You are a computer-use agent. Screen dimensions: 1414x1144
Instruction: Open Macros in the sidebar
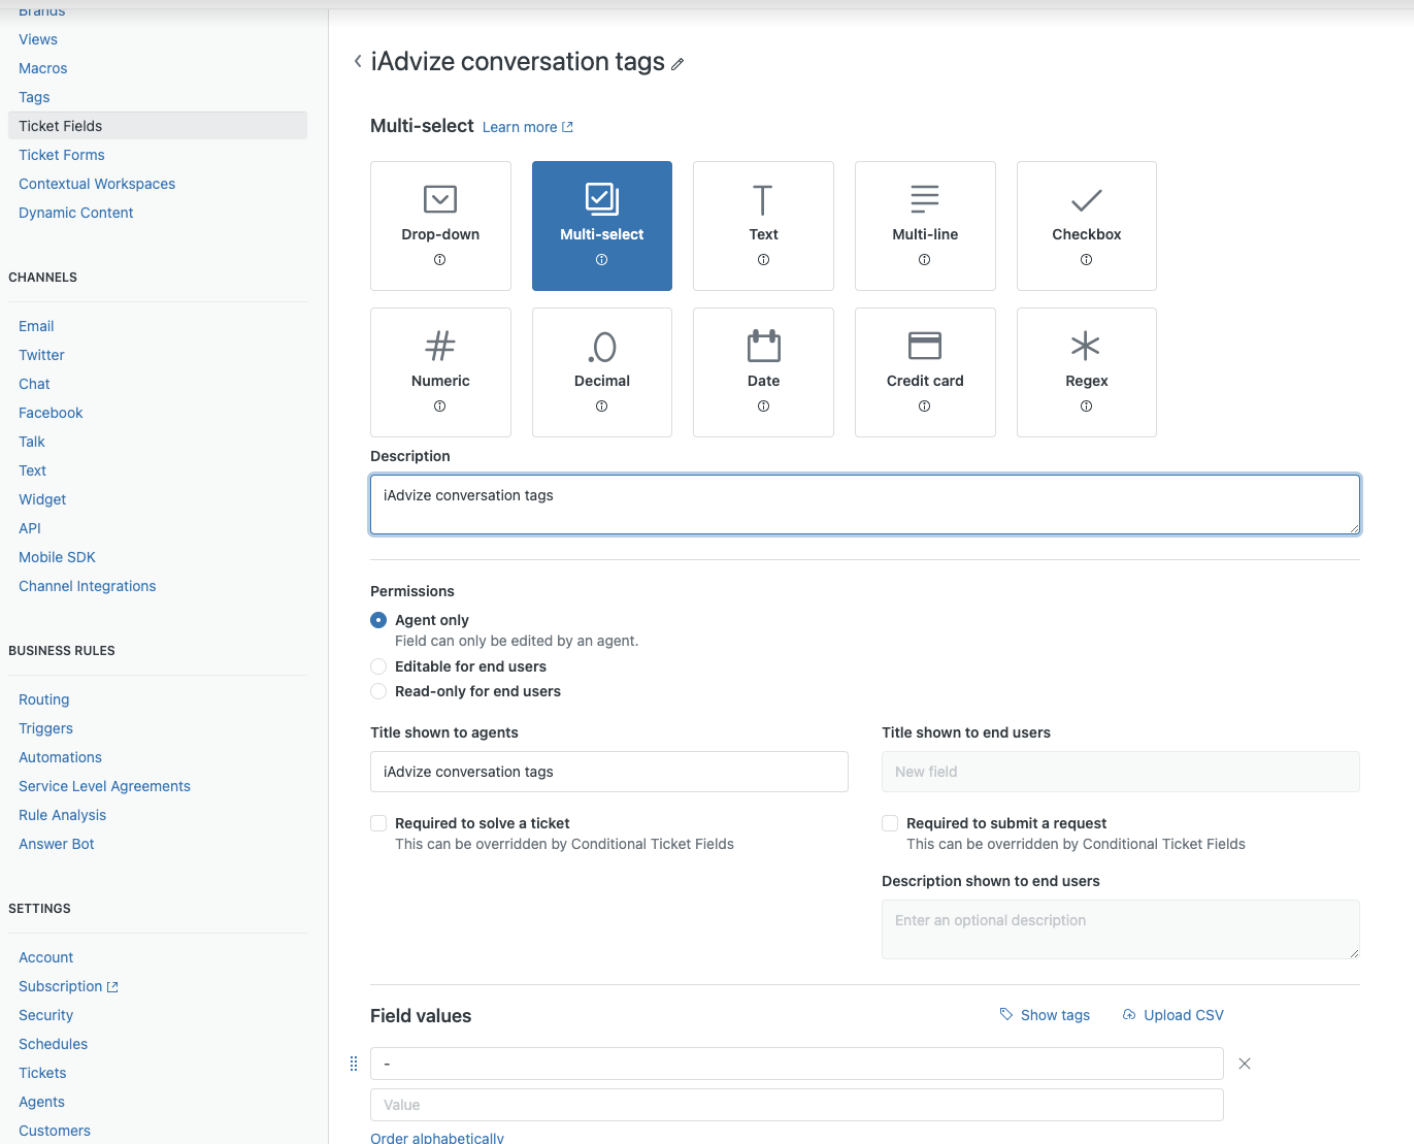click(x=43, y=68)
